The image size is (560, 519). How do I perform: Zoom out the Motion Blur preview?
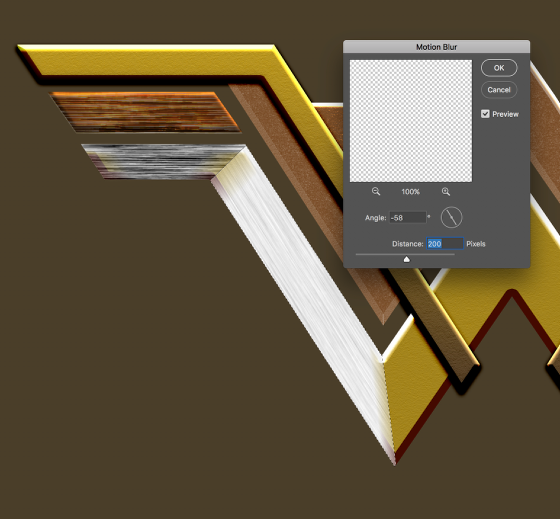(x=376, y=191)
